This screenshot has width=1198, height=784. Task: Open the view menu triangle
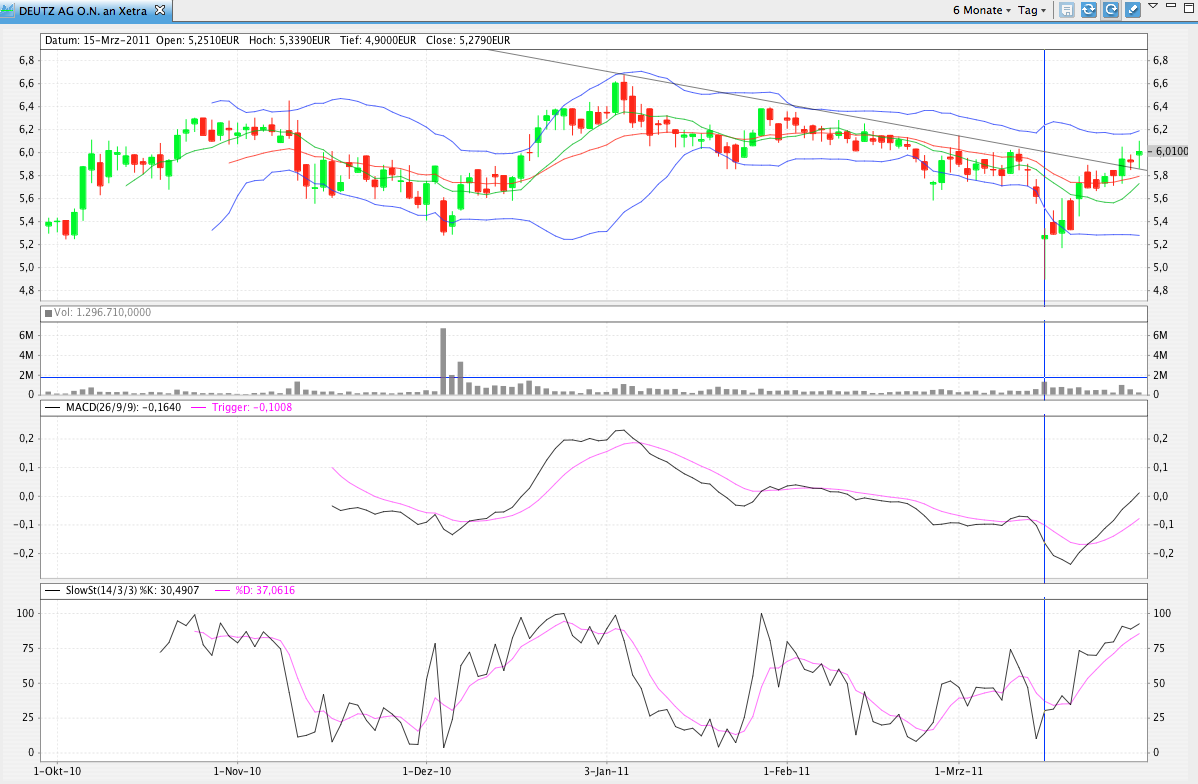click(x=1153, y=6)
